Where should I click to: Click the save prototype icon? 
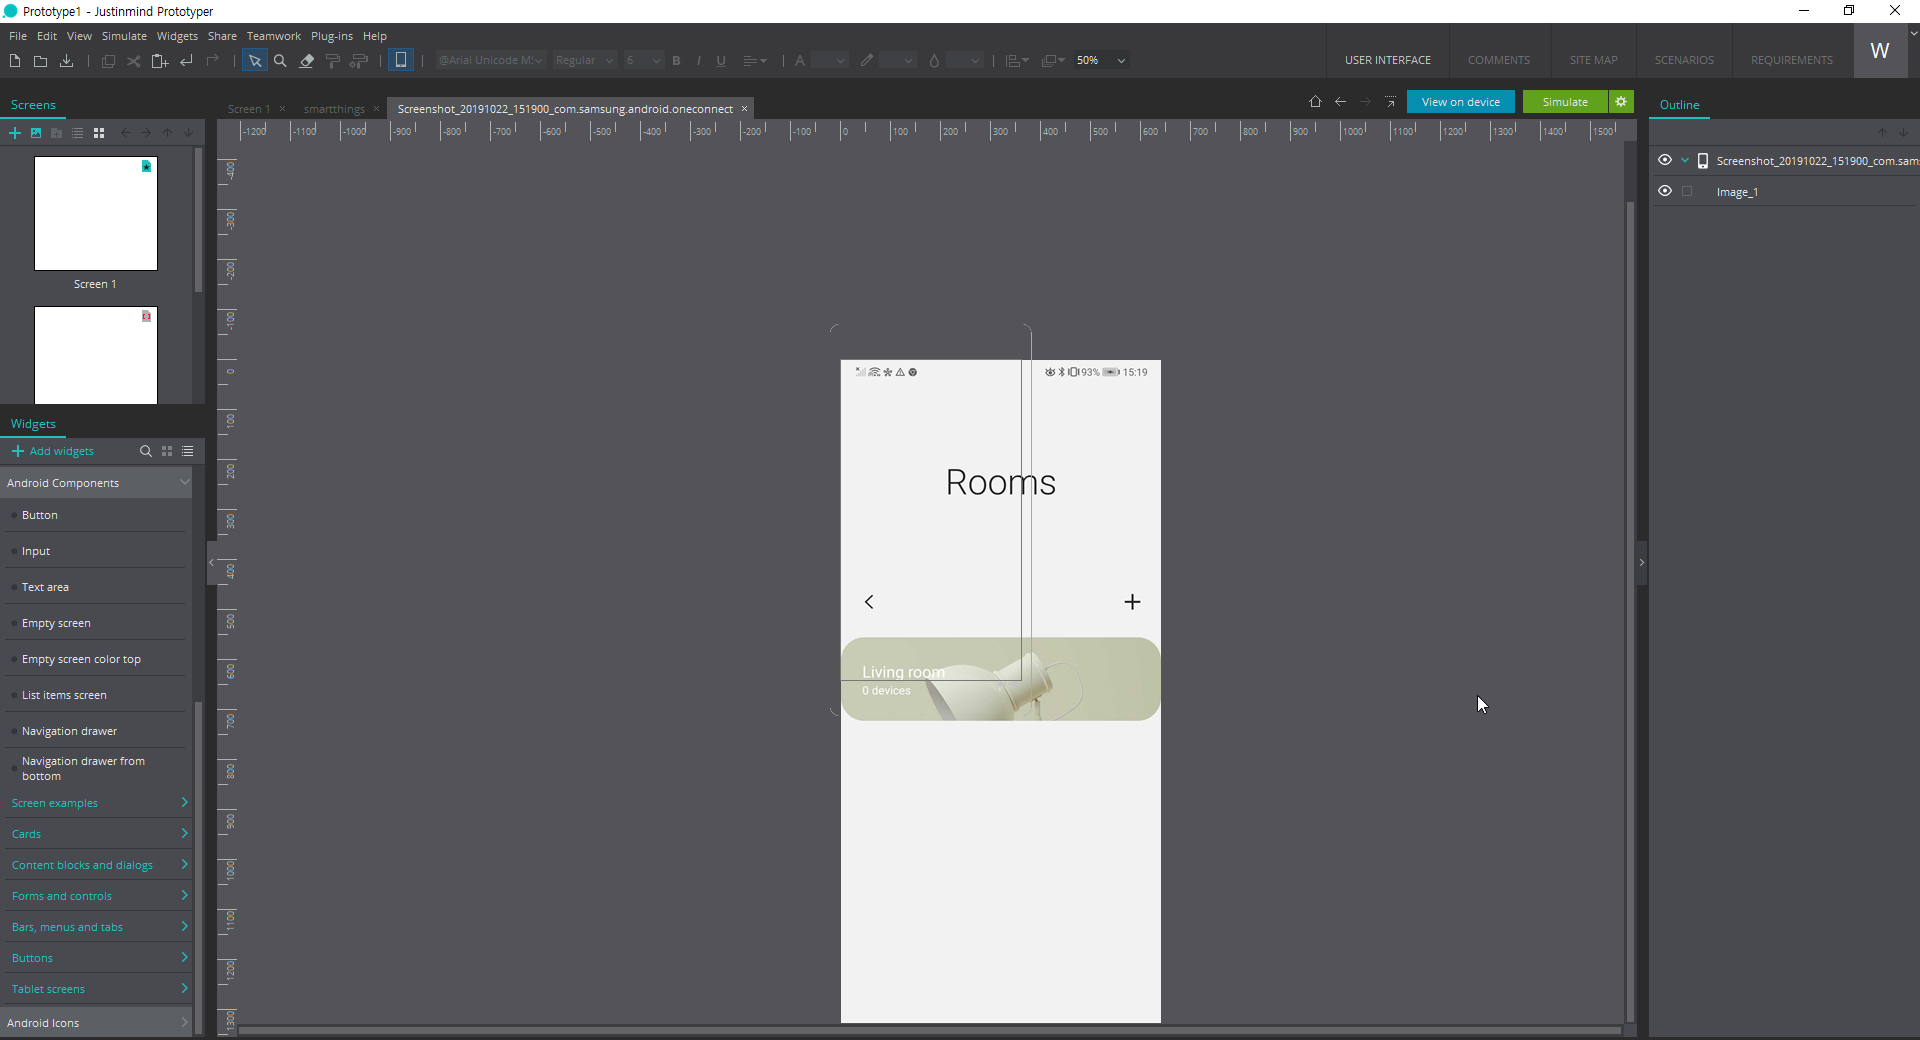[67, 61]
